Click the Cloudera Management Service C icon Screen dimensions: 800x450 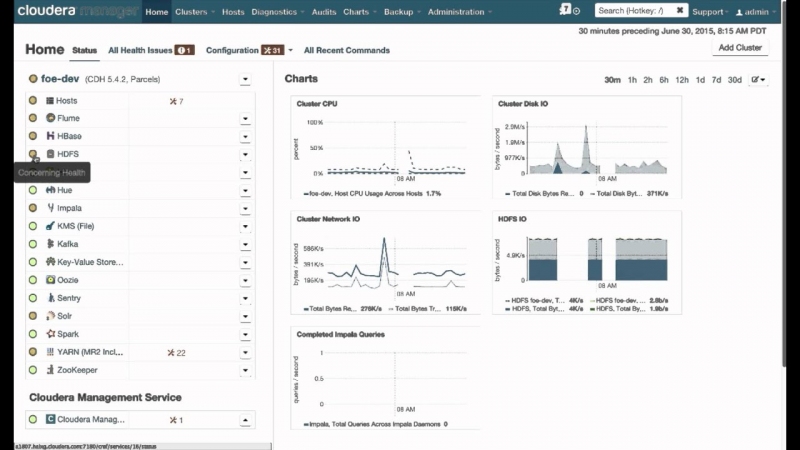(50, 419)
